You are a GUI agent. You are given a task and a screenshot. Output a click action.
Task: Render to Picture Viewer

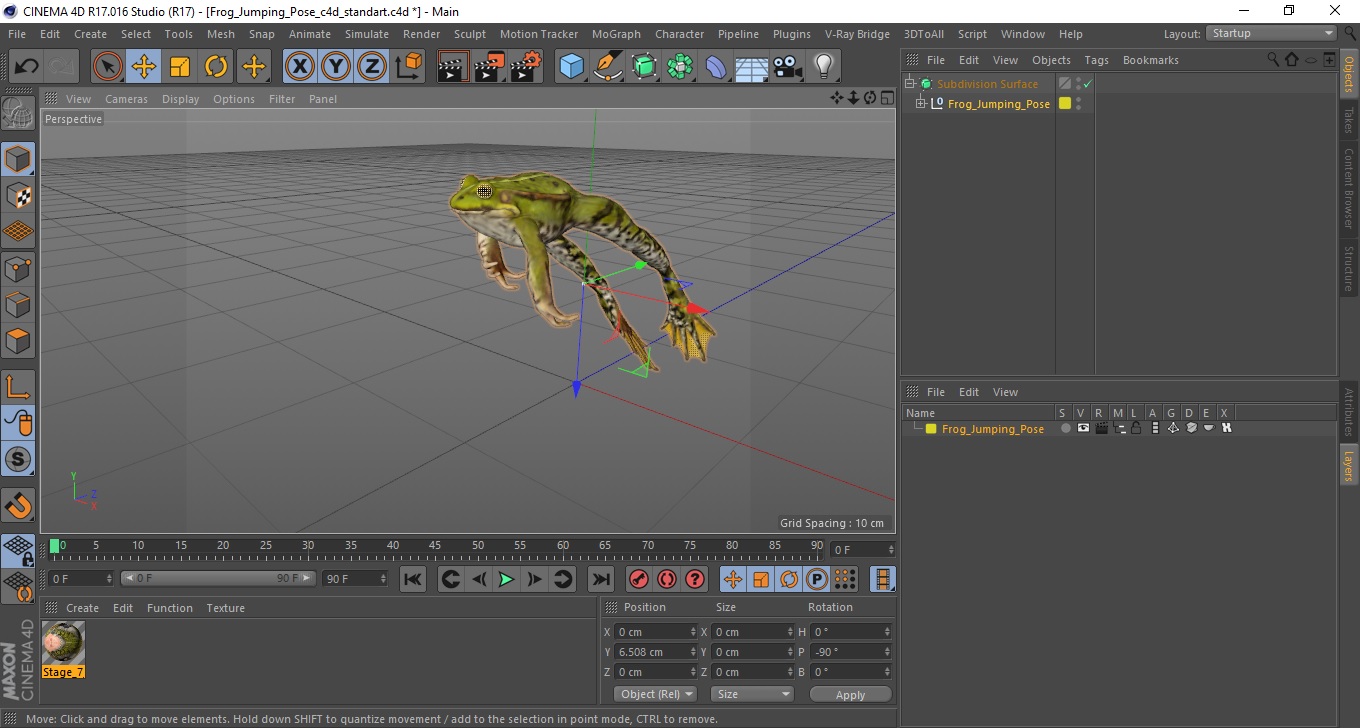coord(490,67)
